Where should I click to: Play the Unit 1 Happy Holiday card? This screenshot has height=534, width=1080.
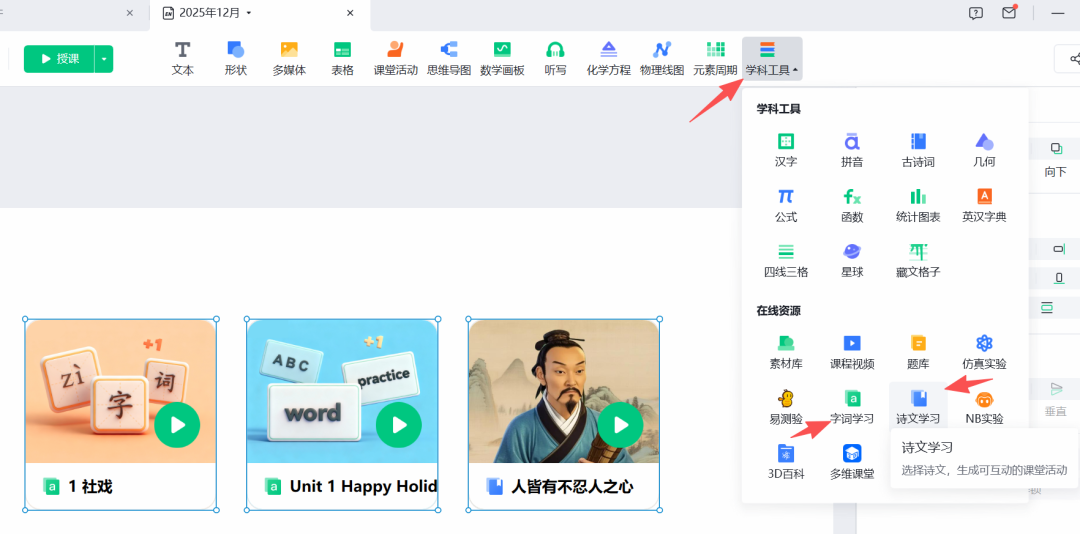pyautogui.click(x=399, y=425)
